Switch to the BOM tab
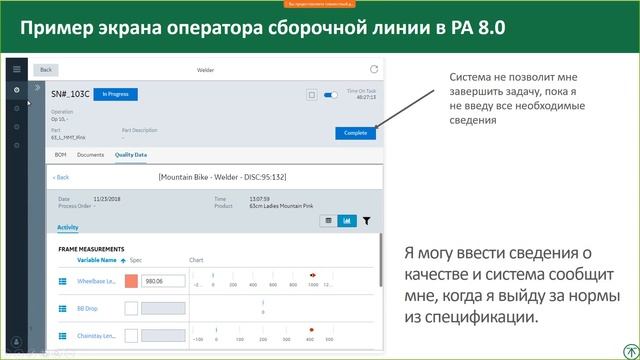 point(60,155)
